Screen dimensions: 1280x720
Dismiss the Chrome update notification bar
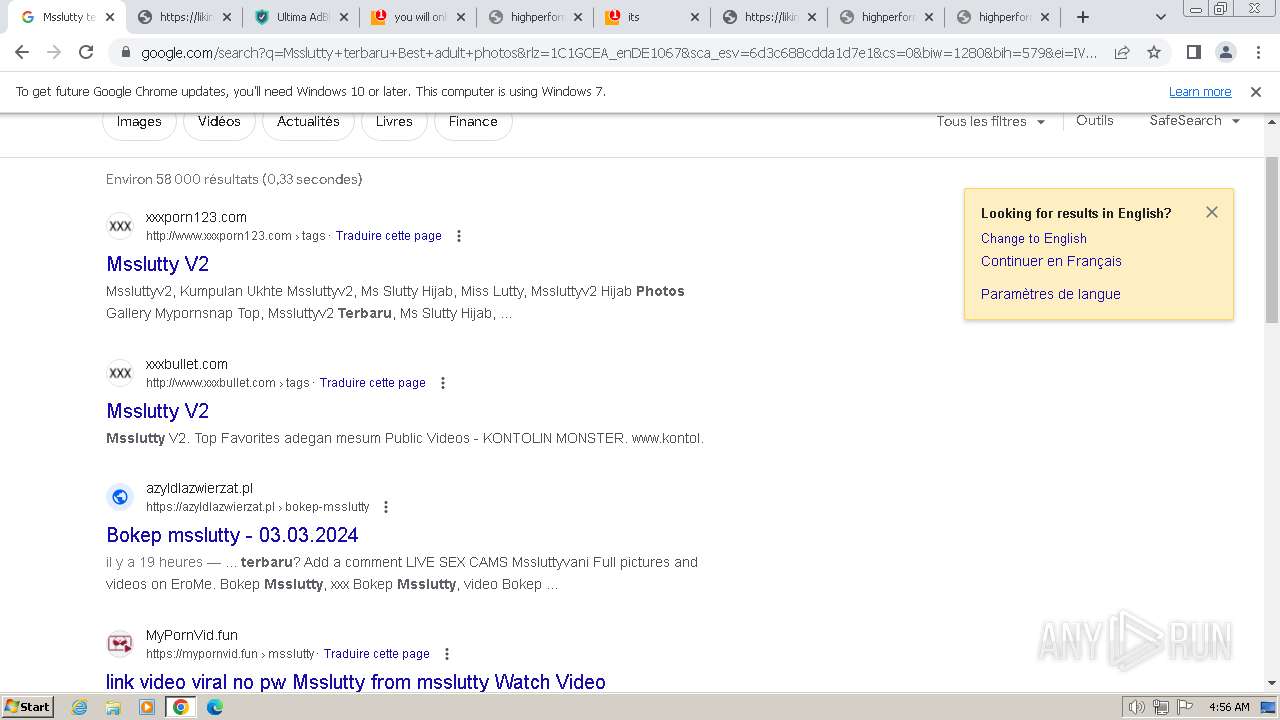click(1256, 91)
